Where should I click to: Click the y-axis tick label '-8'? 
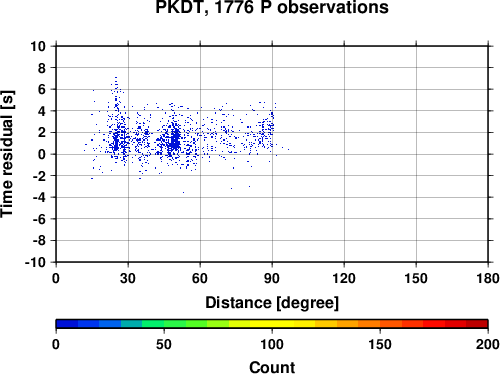(x=39, y=241)
